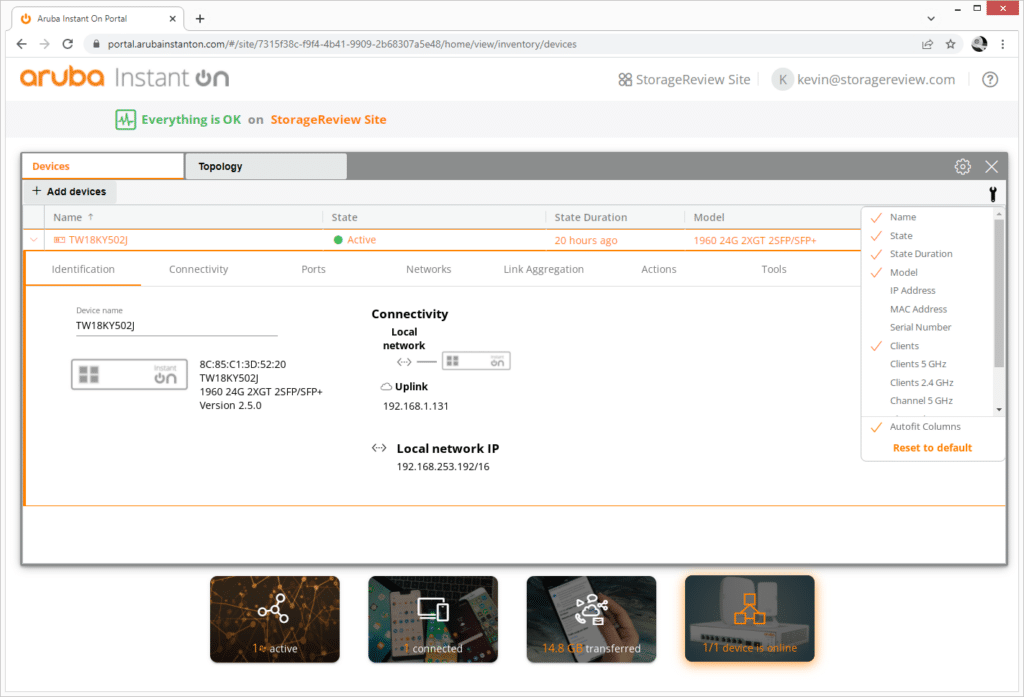Open the Actions tab
Screen dimensions: 1024x697
[x=658, y=269]
